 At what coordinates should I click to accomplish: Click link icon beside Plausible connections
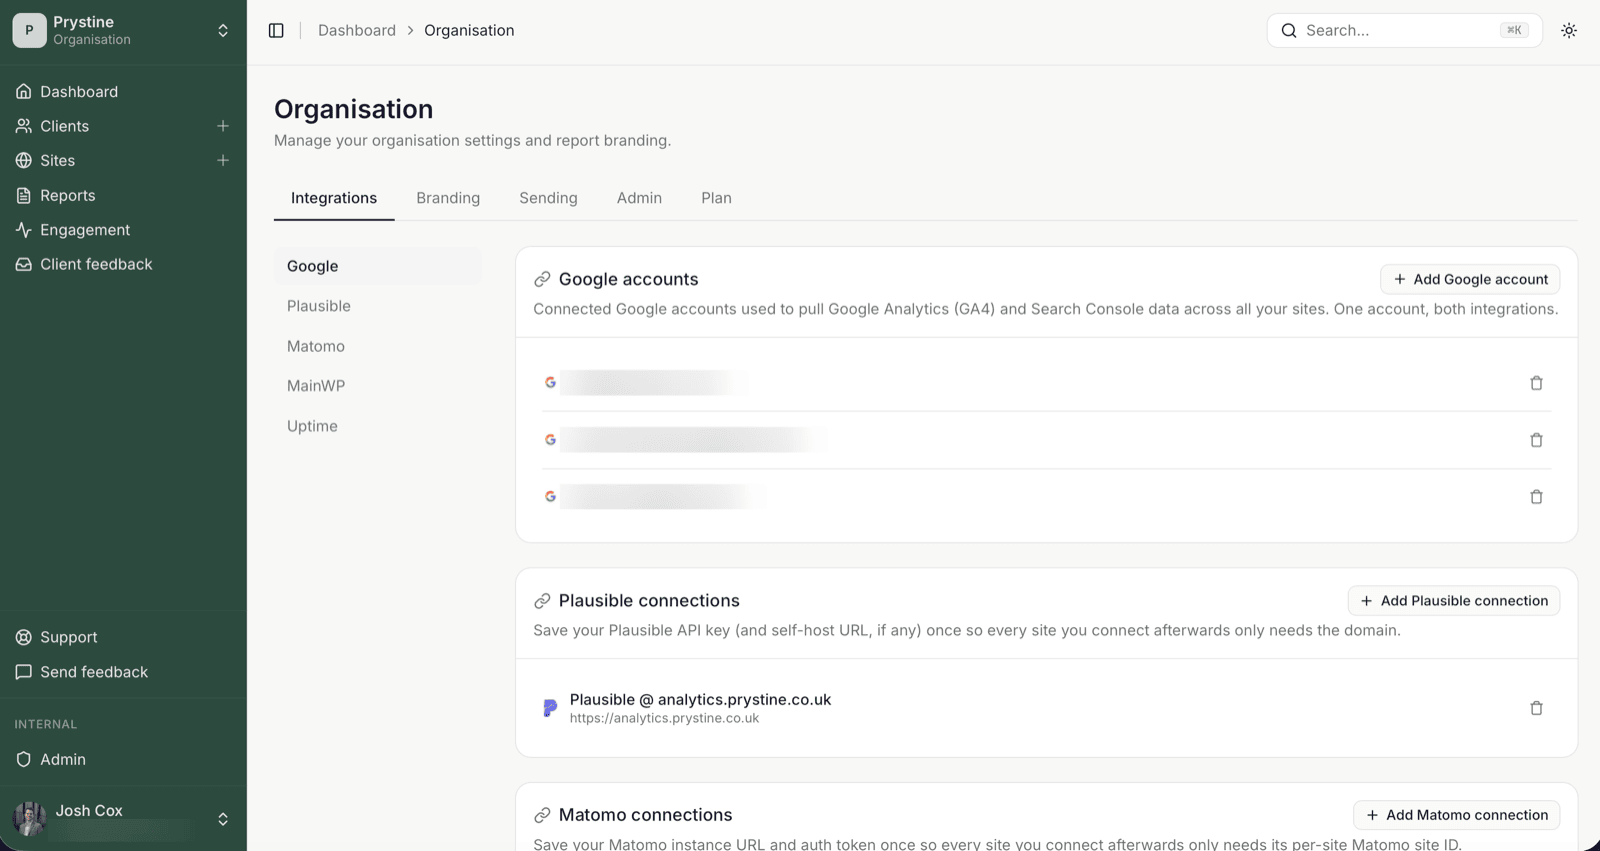click(542, 601)
